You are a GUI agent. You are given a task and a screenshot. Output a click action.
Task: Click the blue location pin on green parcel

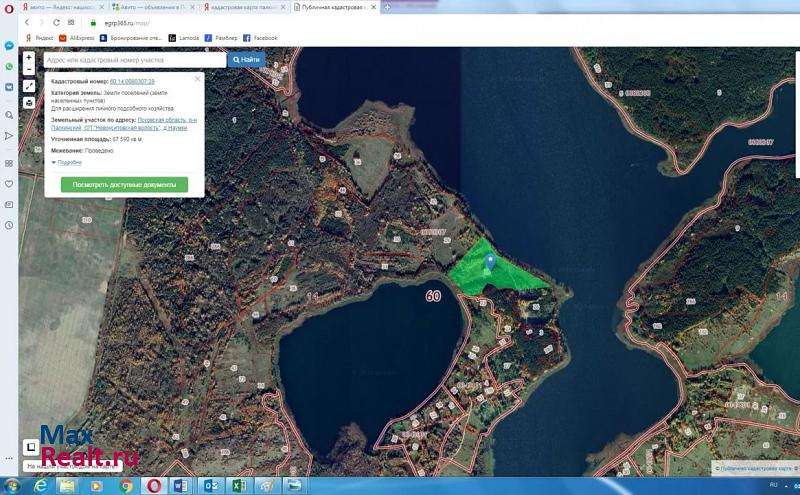click(490, 262)
